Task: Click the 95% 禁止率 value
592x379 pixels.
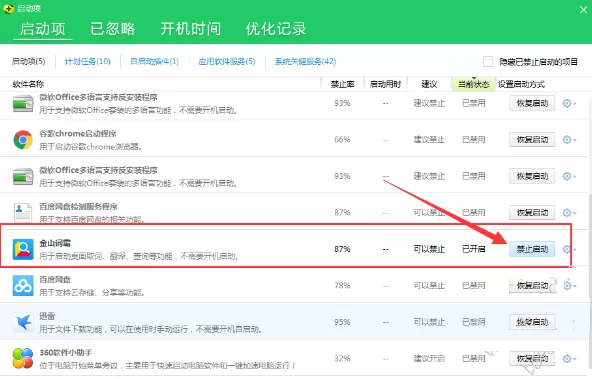Action: (342, 322)
